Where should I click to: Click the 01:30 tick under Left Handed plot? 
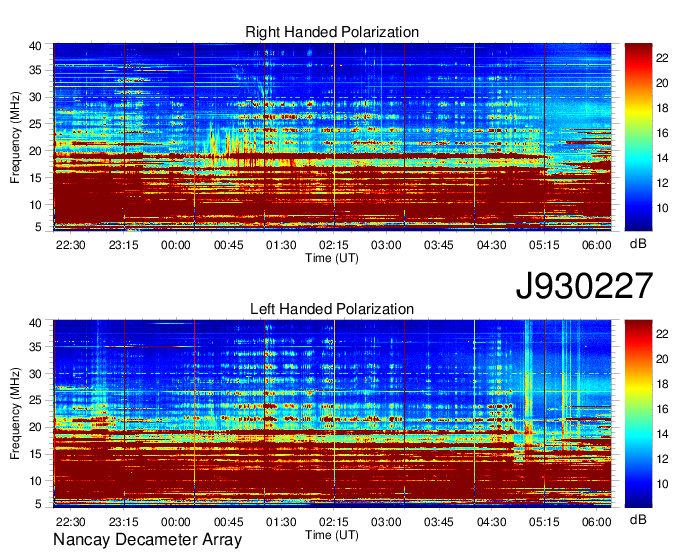(x=281, y=522)
